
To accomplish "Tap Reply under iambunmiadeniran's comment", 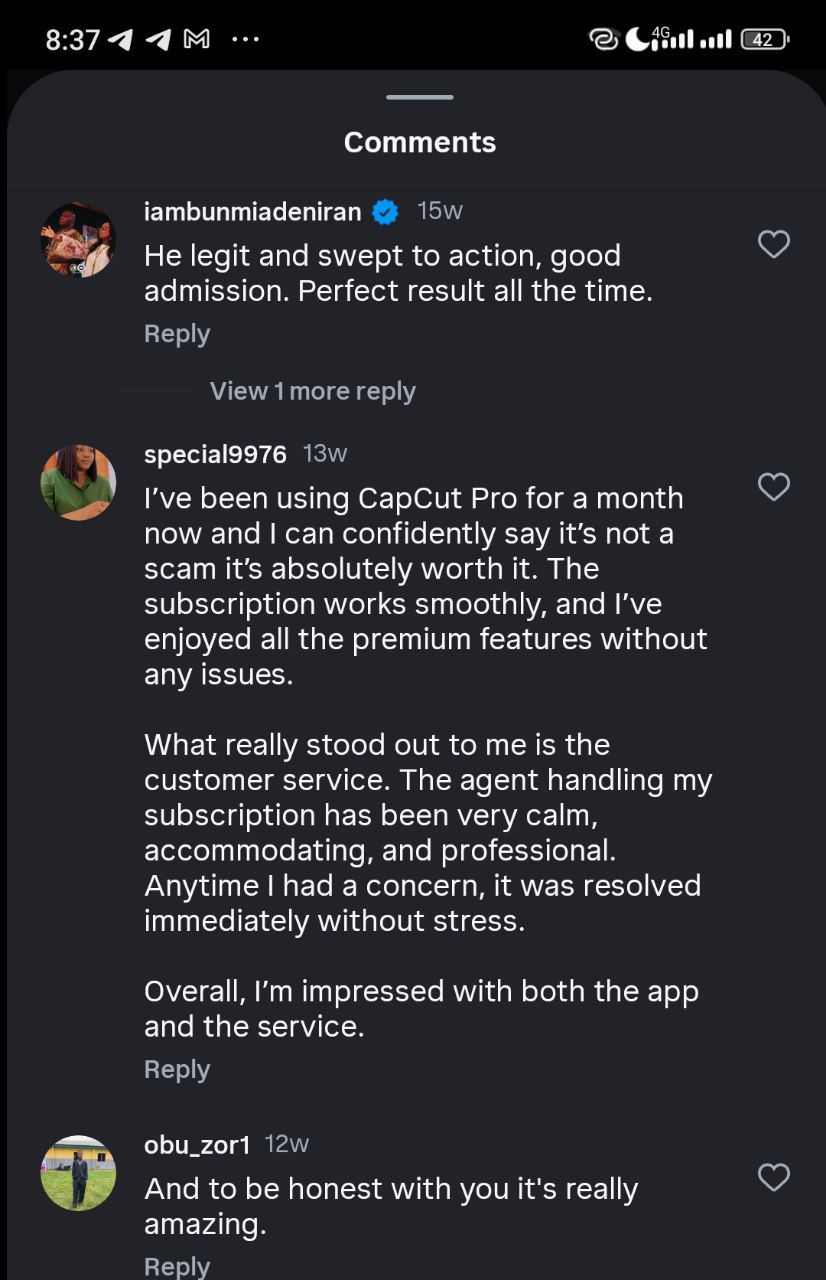I will pyautogui.click(x=176, y=333).
